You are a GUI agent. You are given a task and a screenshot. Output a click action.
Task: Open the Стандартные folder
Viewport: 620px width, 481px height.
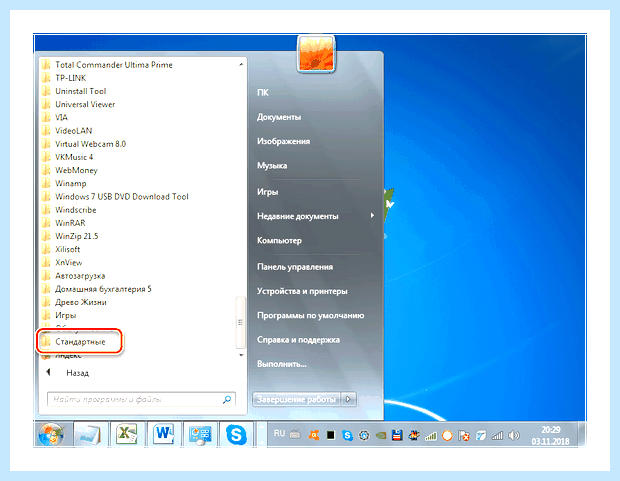click(80, 342)
